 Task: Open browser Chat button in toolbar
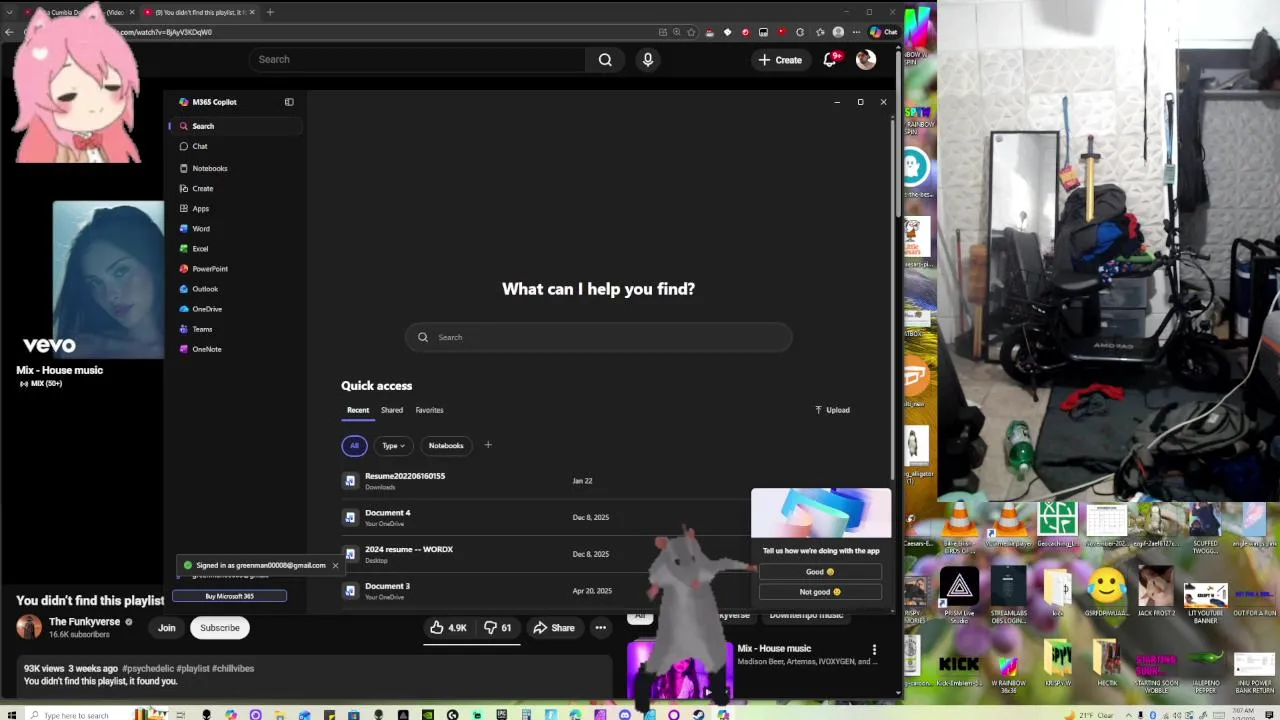point(884,32)
